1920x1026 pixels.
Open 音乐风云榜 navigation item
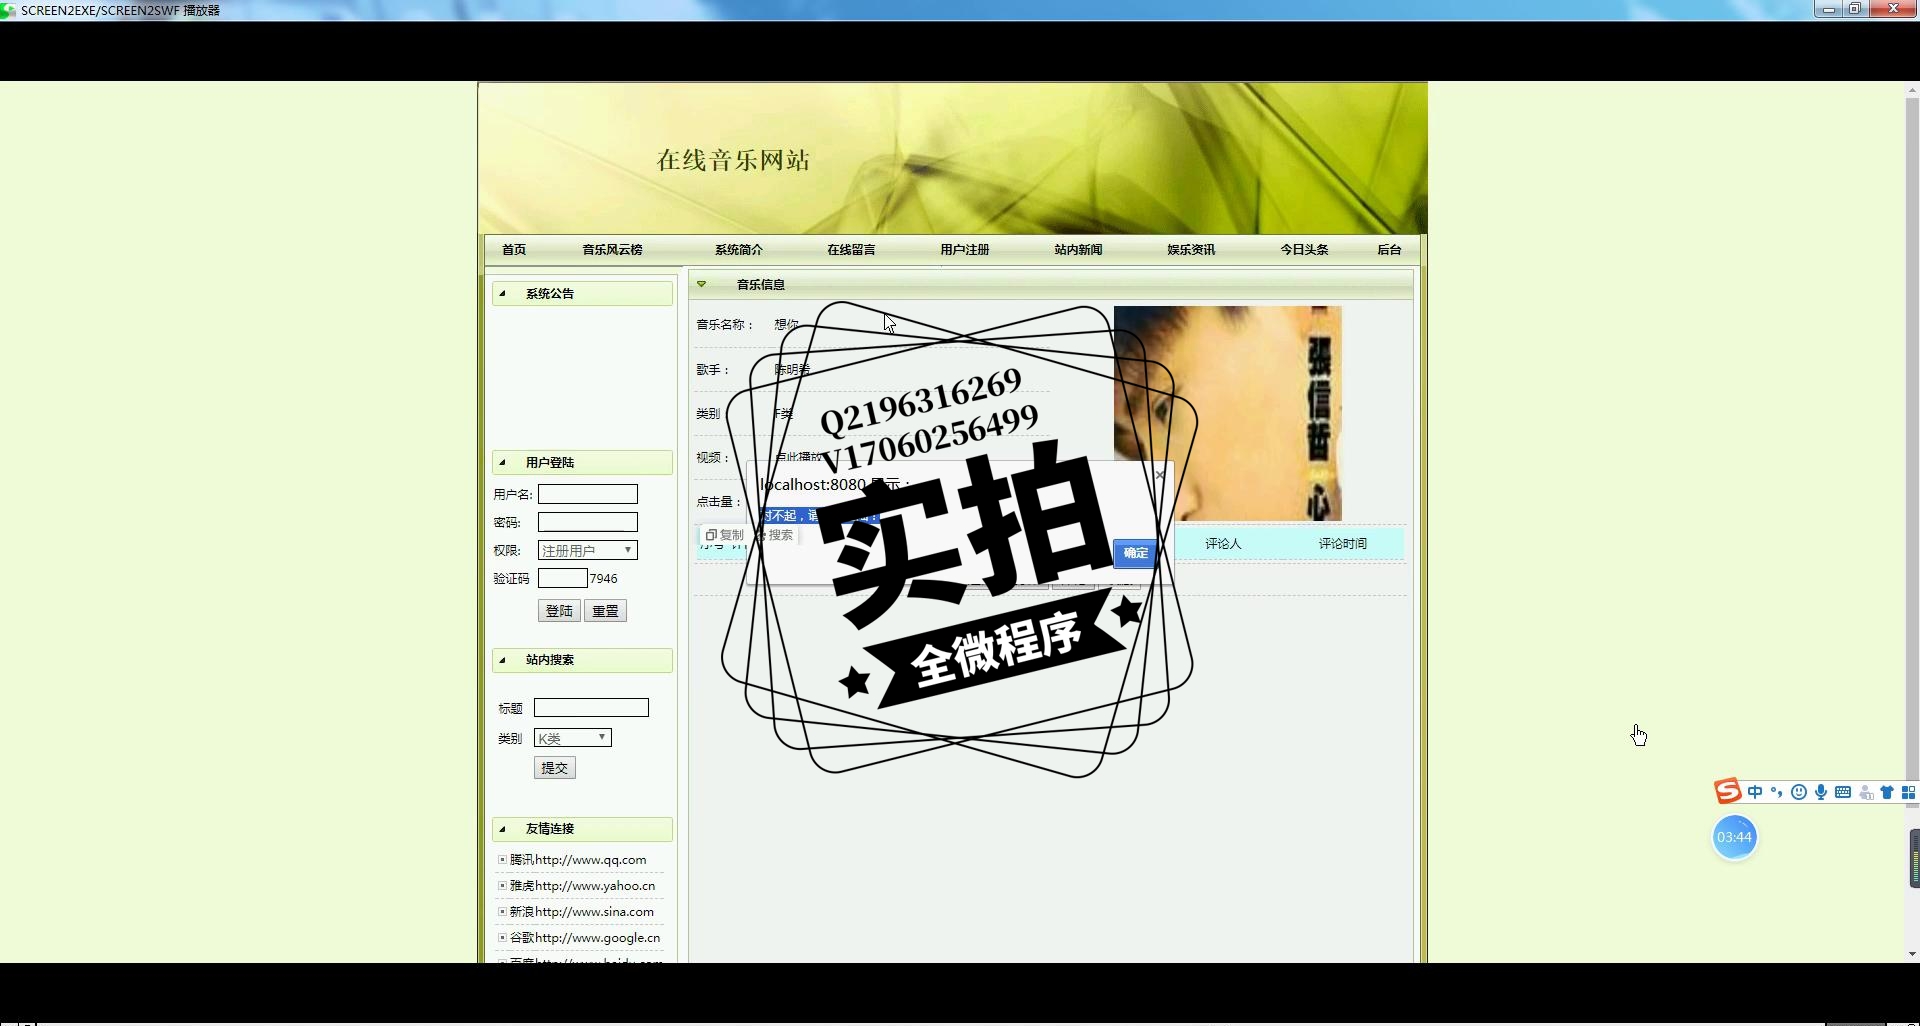(x=612, y=250)
